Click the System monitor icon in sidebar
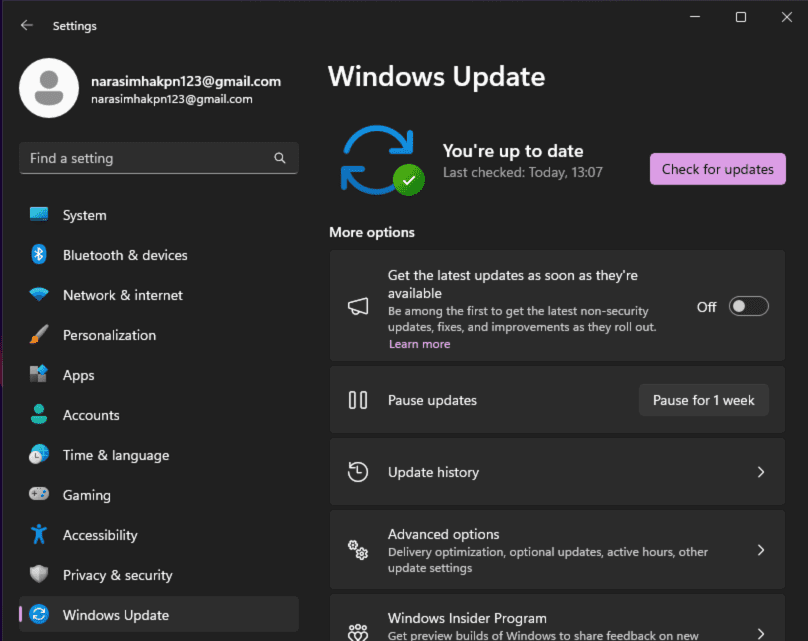808x641 pixels. point(39,215)
